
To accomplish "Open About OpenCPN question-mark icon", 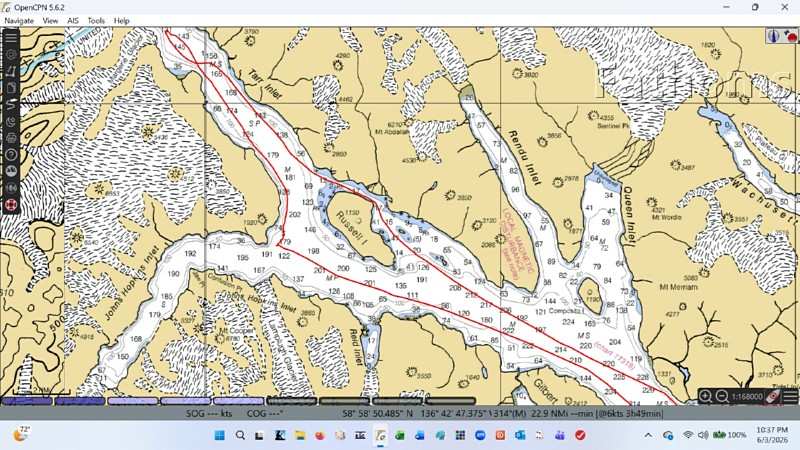I will [x=11, y=155].
